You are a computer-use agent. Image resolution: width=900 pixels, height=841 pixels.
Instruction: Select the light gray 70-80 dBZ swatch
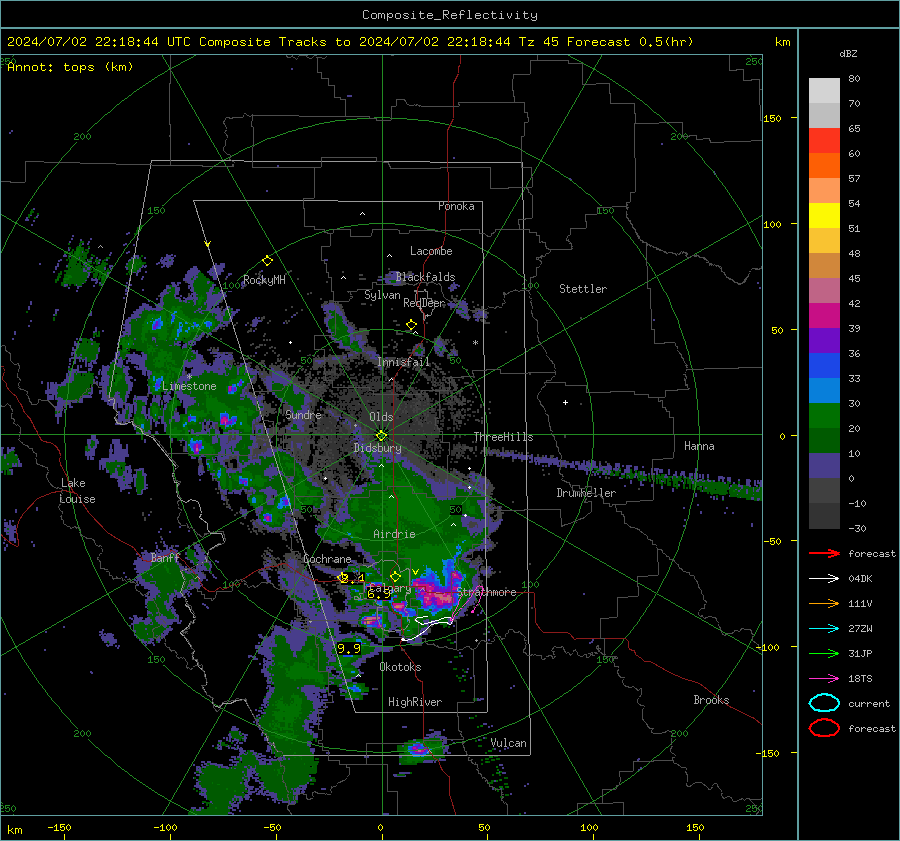824,90
